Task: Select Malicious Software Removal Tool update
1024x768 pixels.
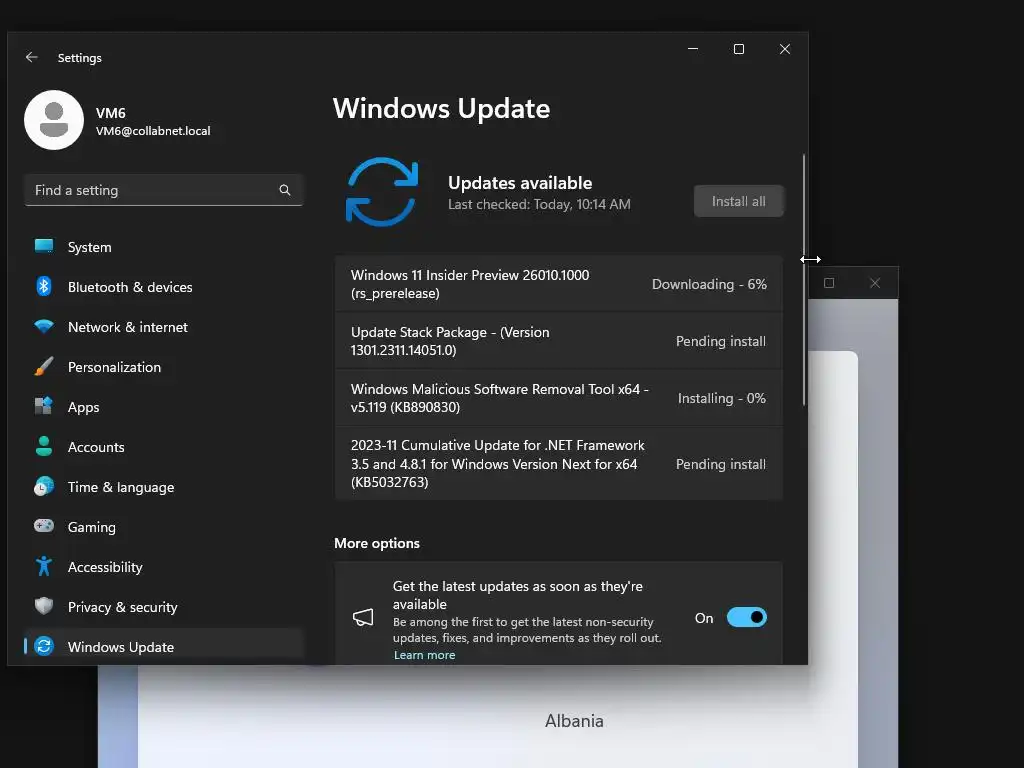Action: tap(559, 398)
